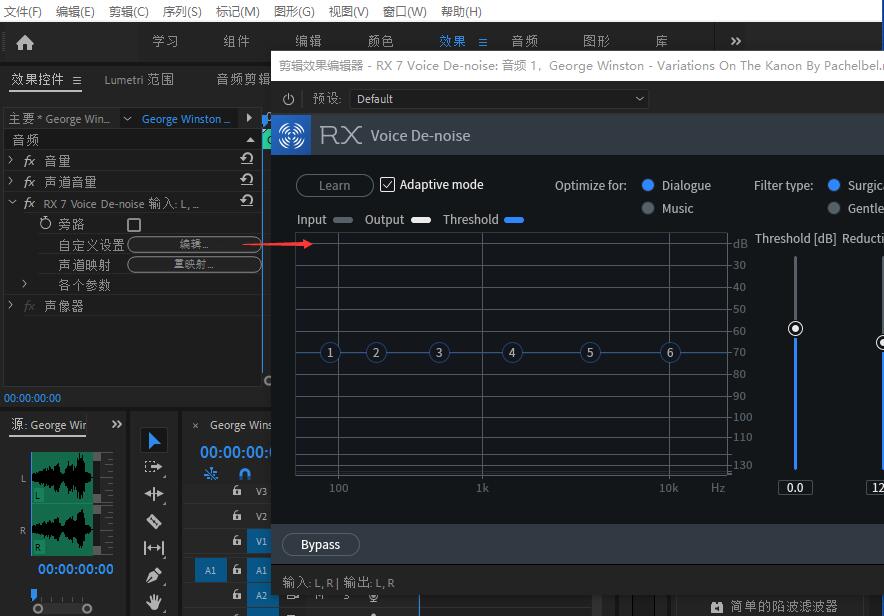
Task: Toggle lock on track A2
Action: 237,594
